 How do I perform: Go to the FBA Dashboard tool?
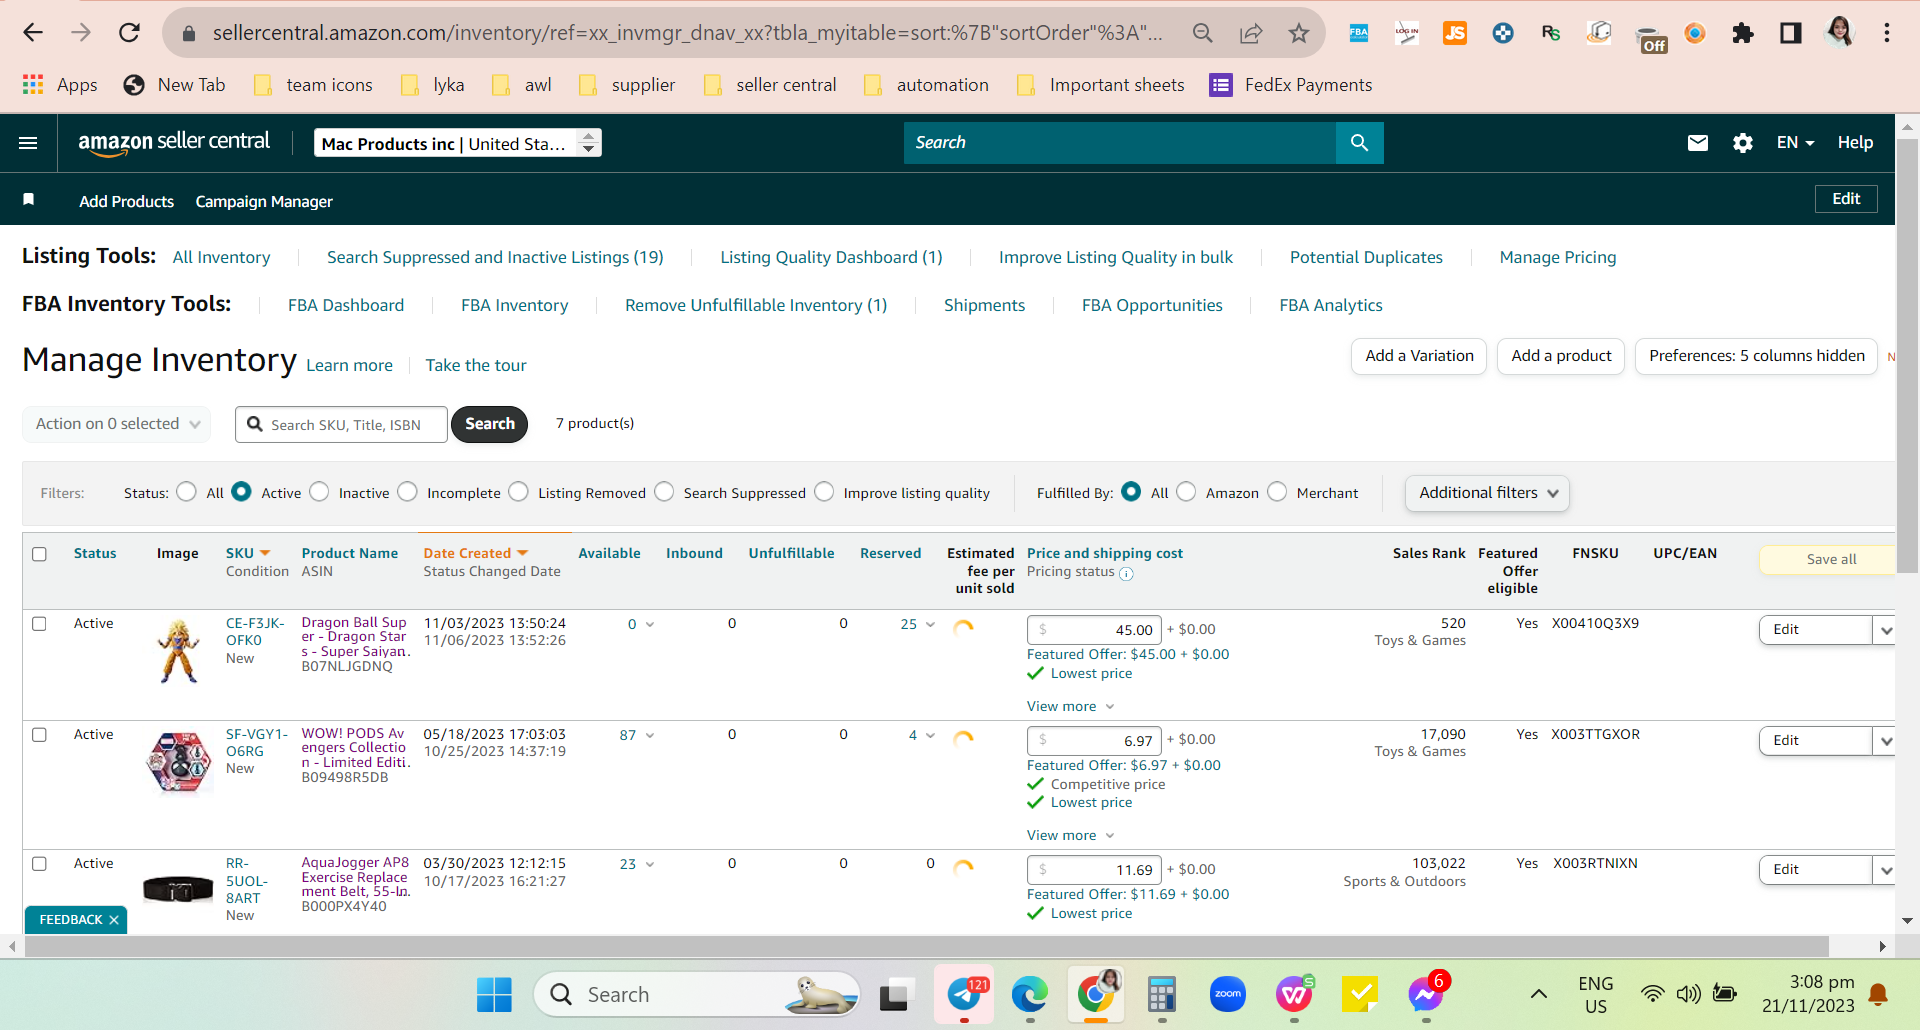(x=346, y=305)
